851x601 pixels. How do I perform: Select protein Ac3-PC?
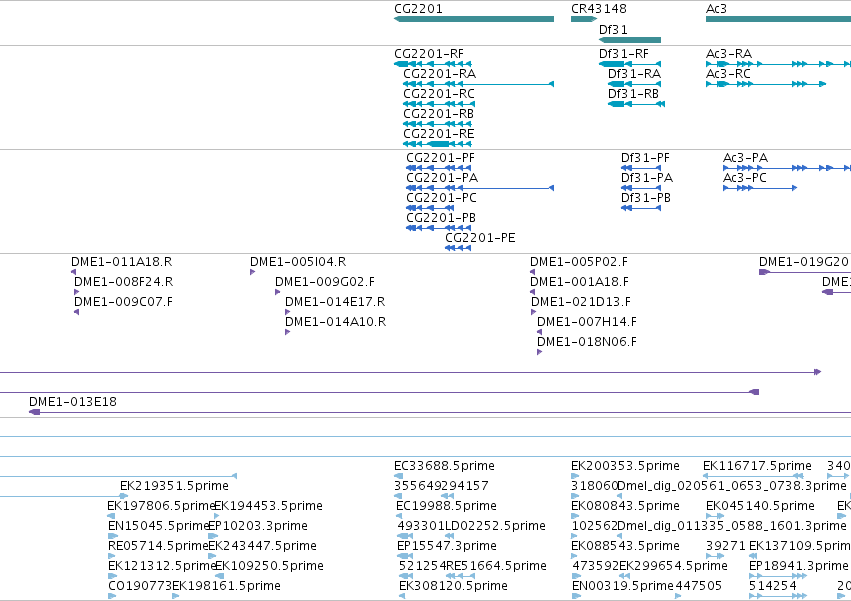click(760, 188)
